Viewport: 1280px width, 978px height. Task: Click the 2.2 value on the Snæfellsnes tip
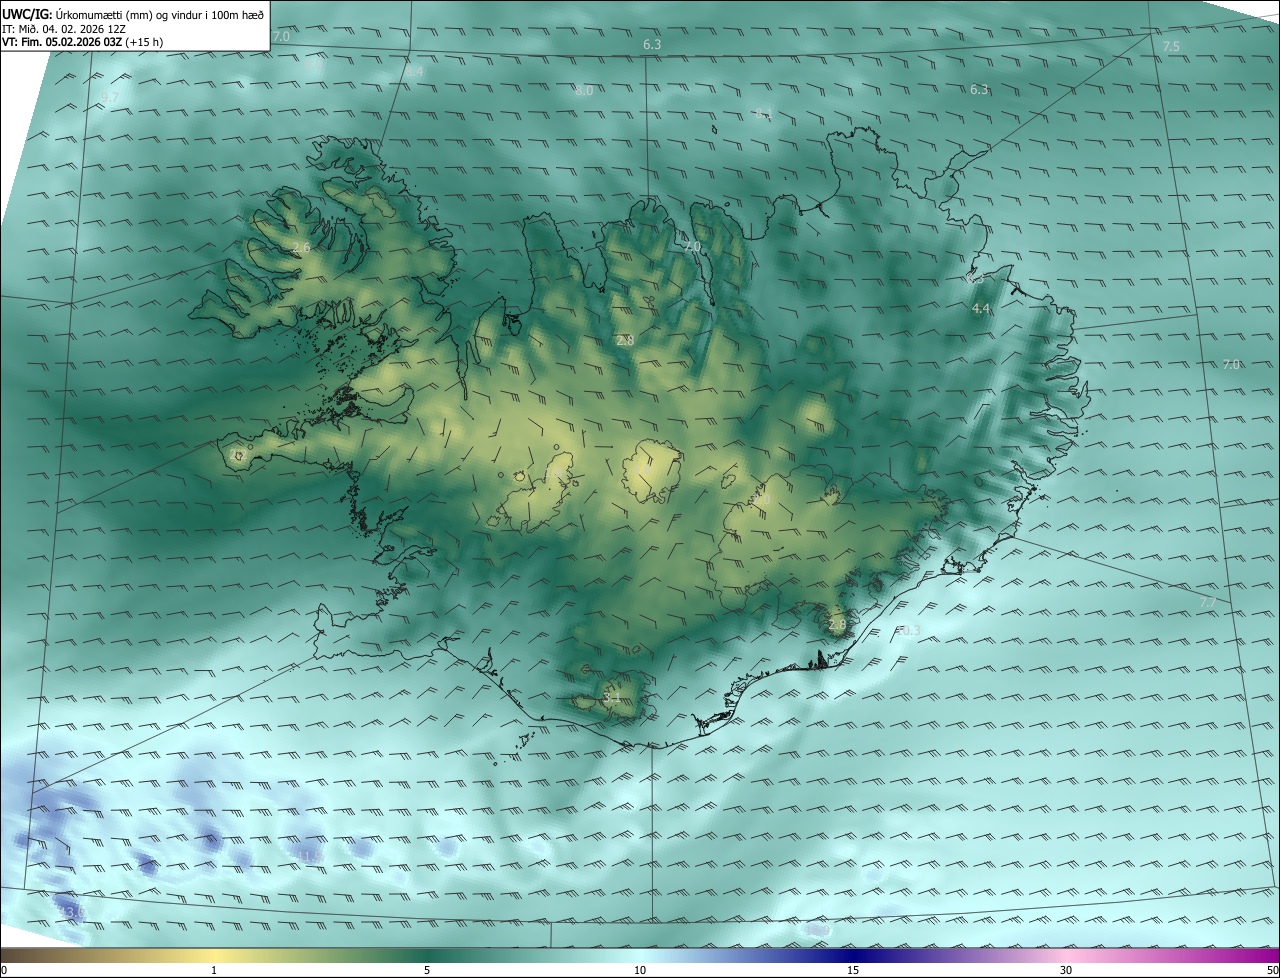238,455
